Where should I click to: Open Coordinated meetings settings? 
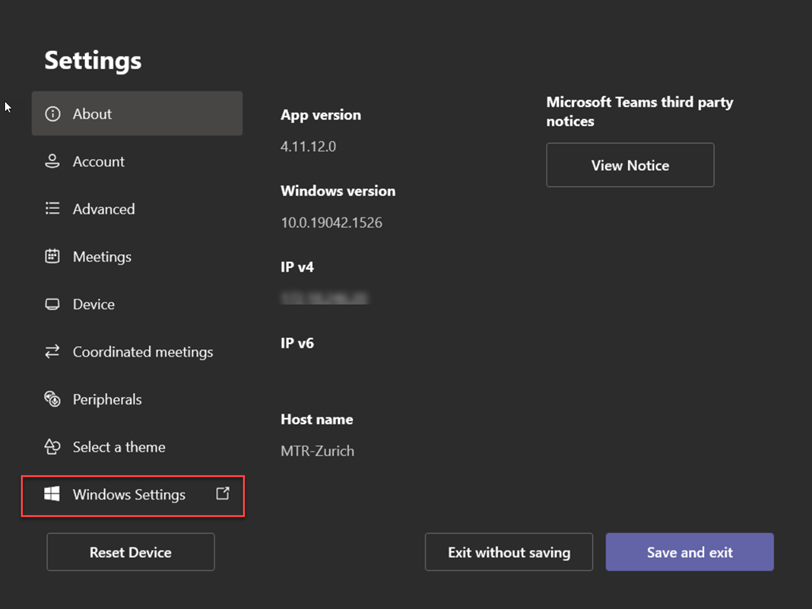(142, 352)
